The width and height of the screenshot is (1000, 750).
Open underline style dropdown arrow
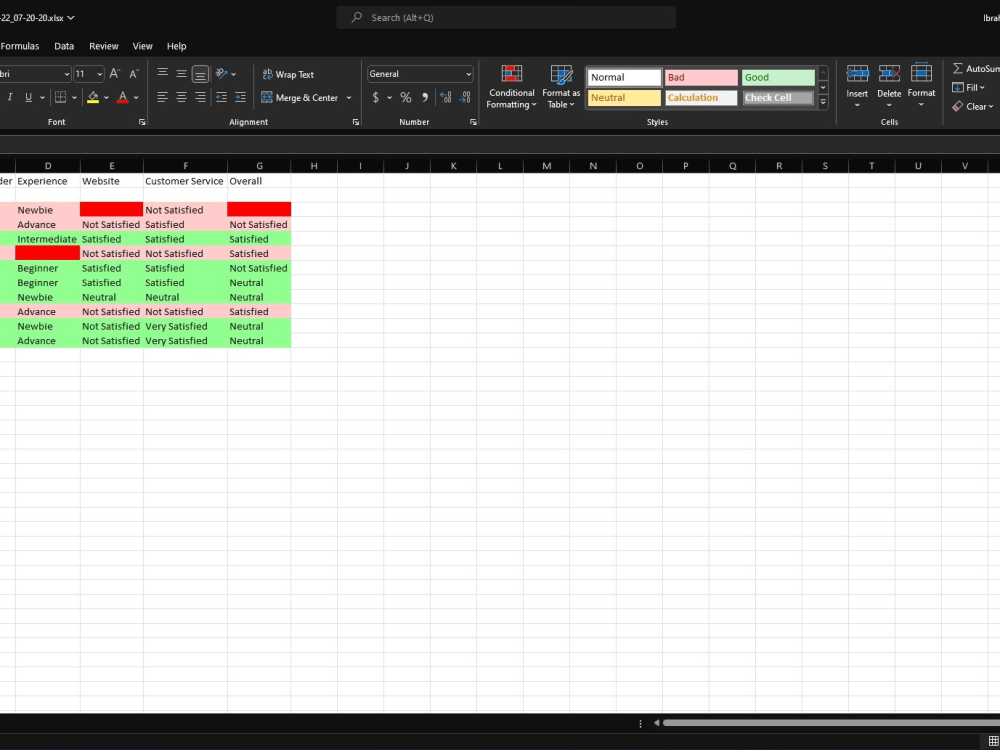[x=42, y=98]
